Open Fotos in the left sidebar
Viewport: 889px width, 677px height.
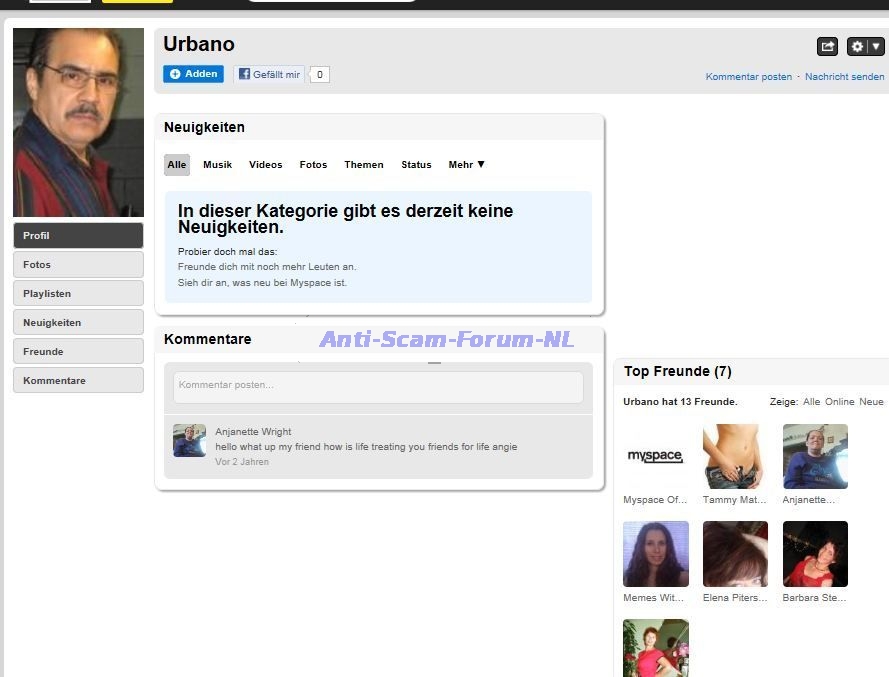pos(78,265)
